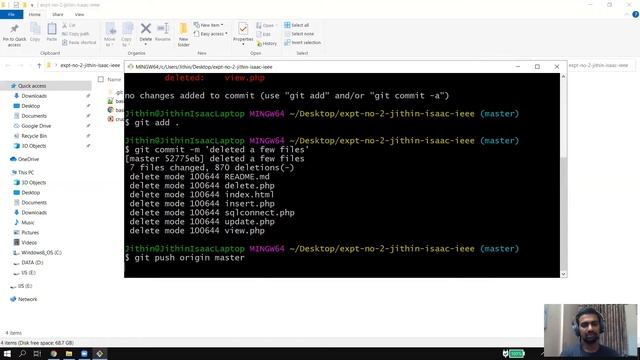This screenshot has height=360, width=640.
Task: Open Videos under This PC
Action: tap(29, 243)
